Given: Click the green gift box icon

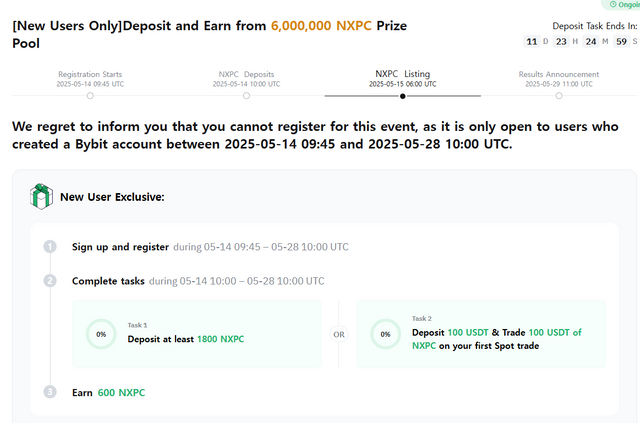Looking at the screenshot, I should click(41, 196).
